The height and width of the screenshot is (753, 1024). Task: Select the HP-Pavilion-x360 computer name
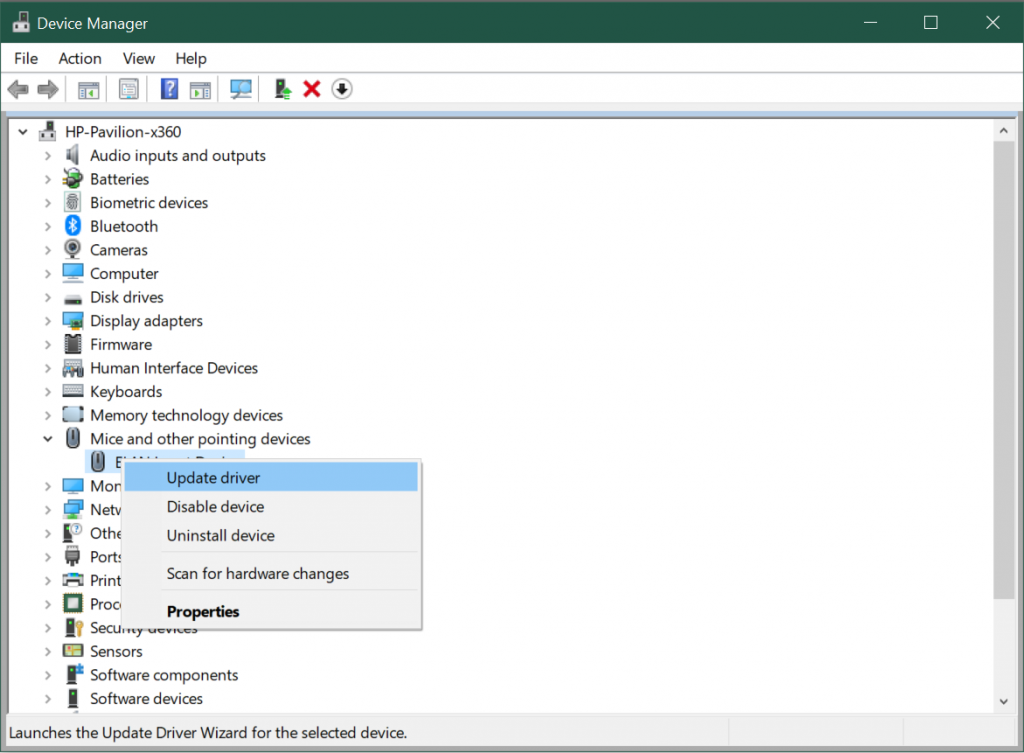[x=123, y=132]
